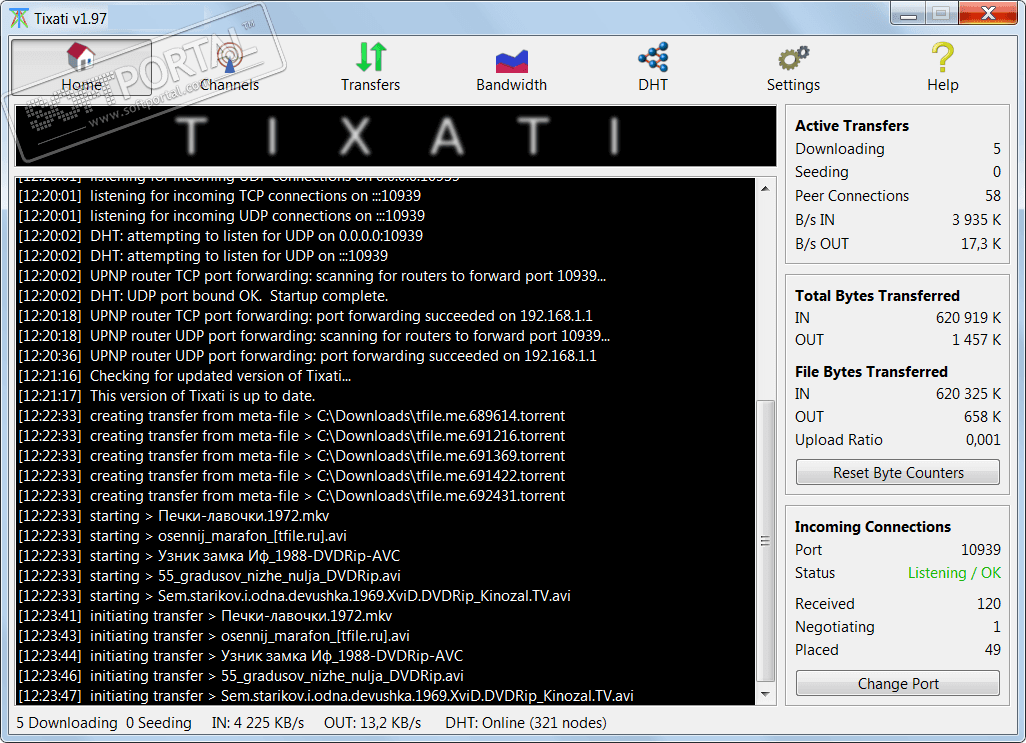Click the B/s IN value 3 935 K

click(976, 220)
